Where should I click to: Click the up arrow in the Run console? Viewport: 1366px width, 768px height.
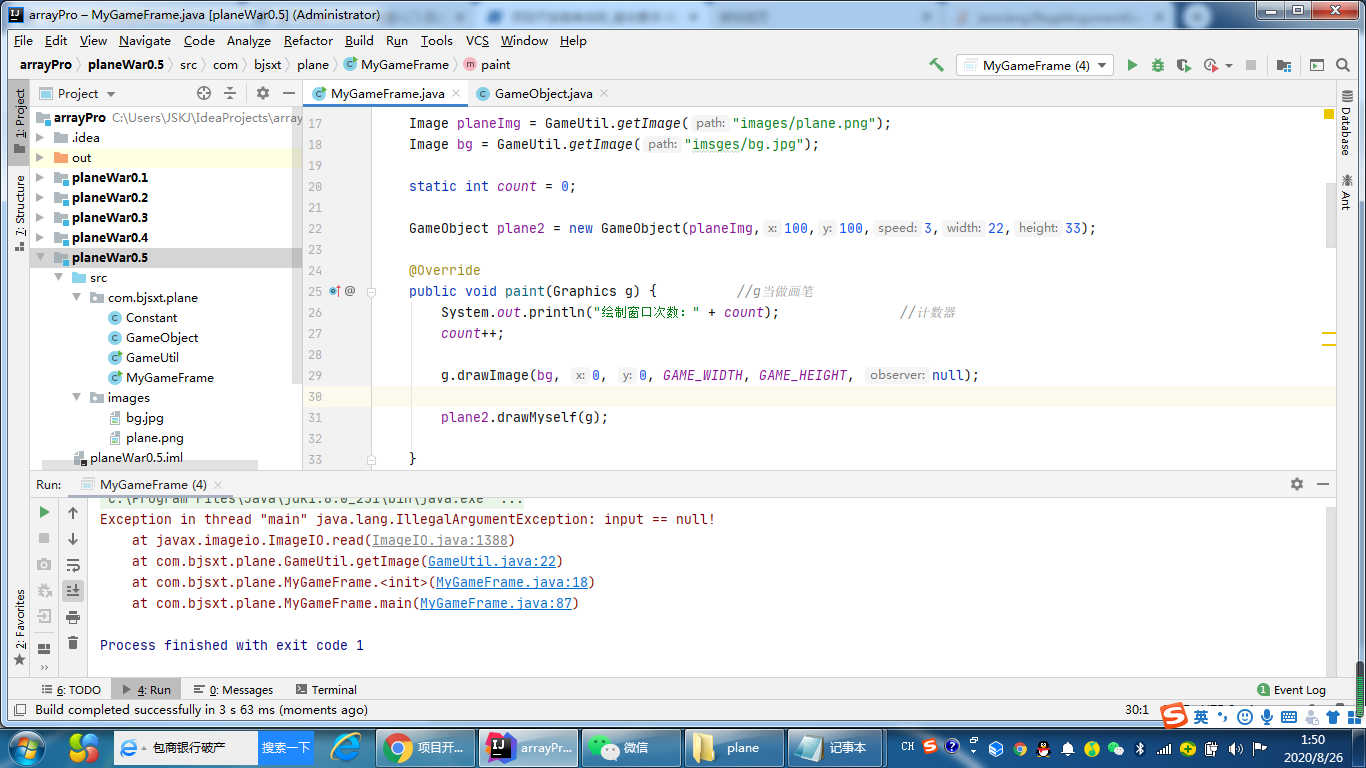tap(73, 513)
